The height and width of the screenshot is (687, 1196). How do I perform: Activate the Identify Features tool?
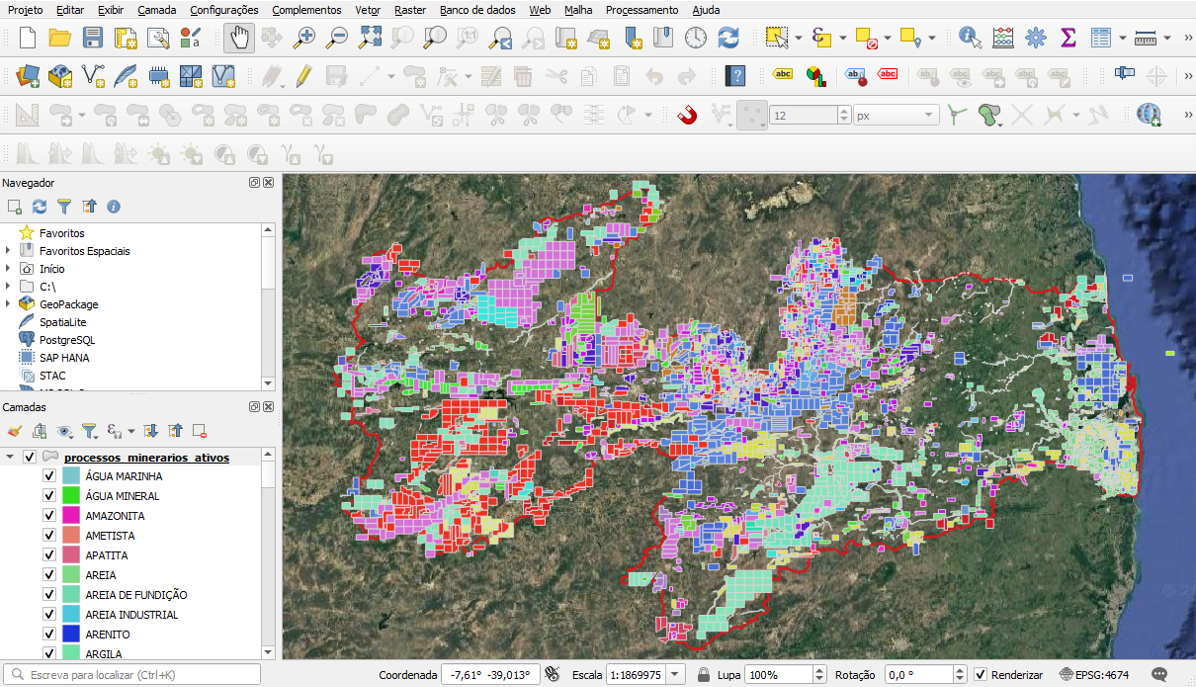[969, 38]
